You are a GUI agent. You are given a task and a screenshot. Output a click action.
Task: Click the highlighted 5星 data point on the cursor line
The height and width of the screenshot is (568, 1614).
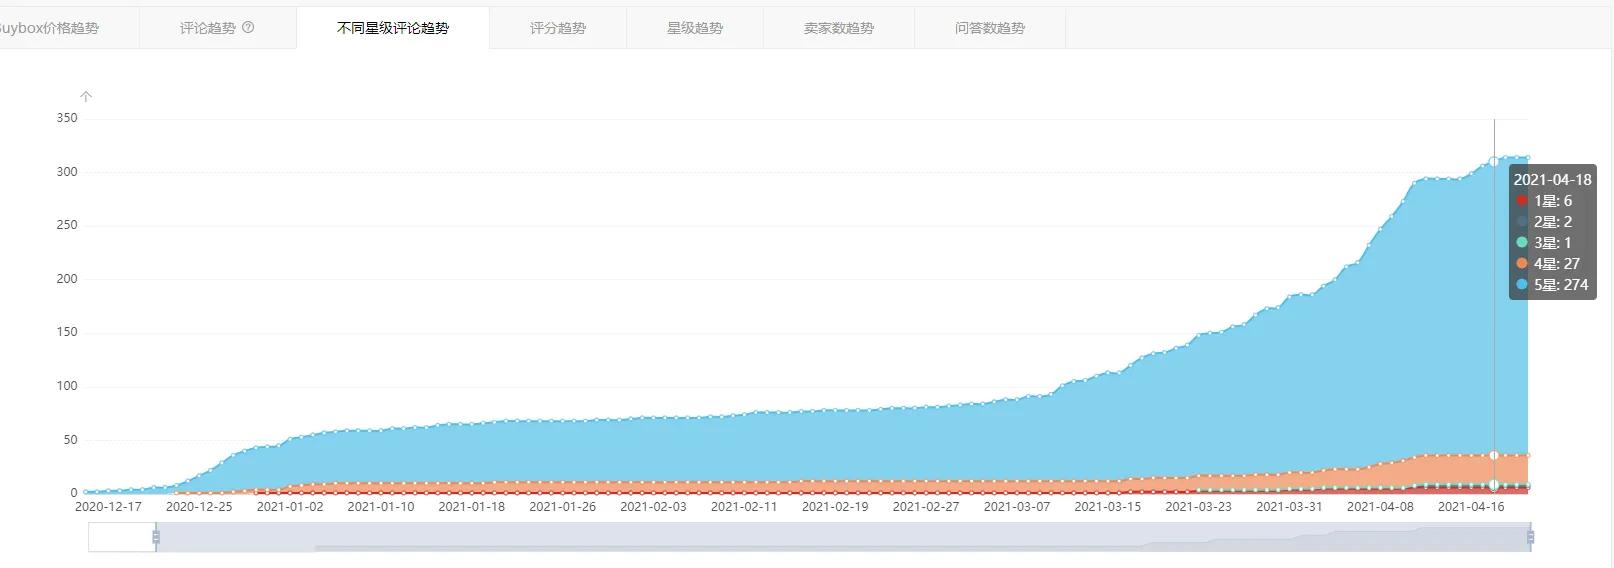pyautogui.click(x=1494, y=161)
